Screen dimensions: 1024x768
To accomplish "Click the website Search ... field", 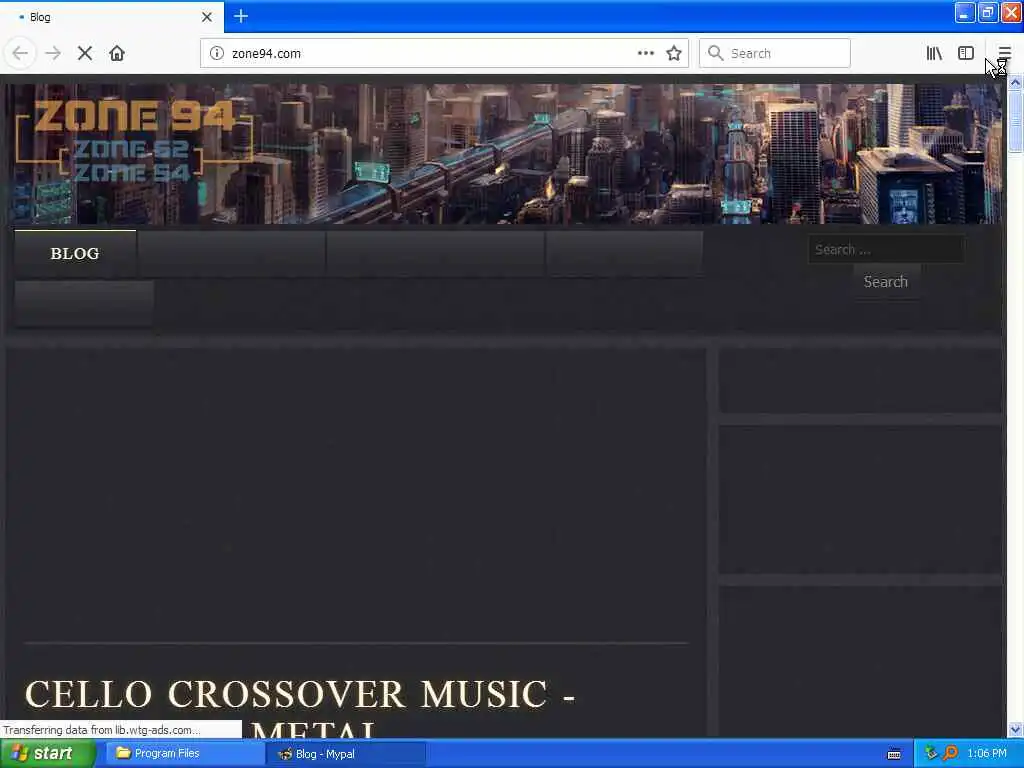I will click(886, 249).
